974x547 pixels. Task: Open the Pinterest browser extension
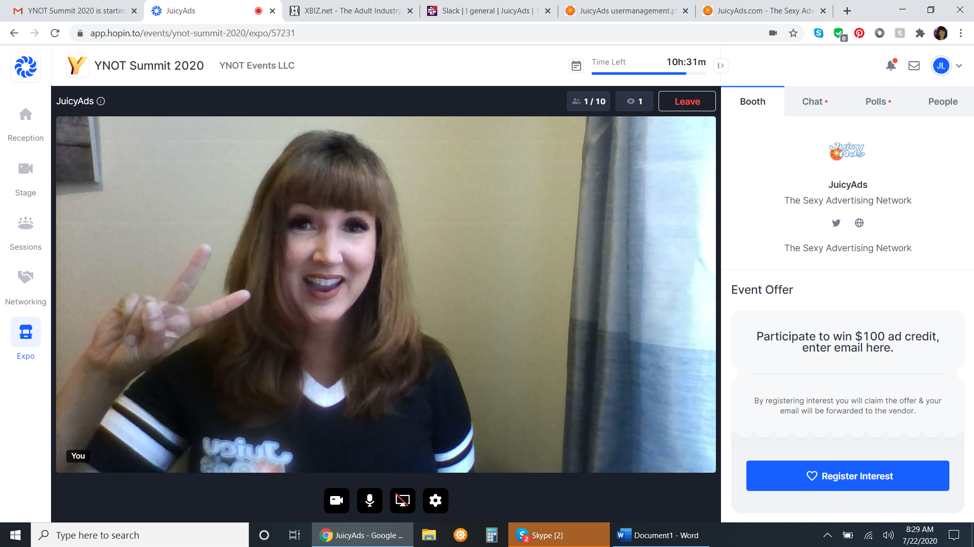click(859, 33)
